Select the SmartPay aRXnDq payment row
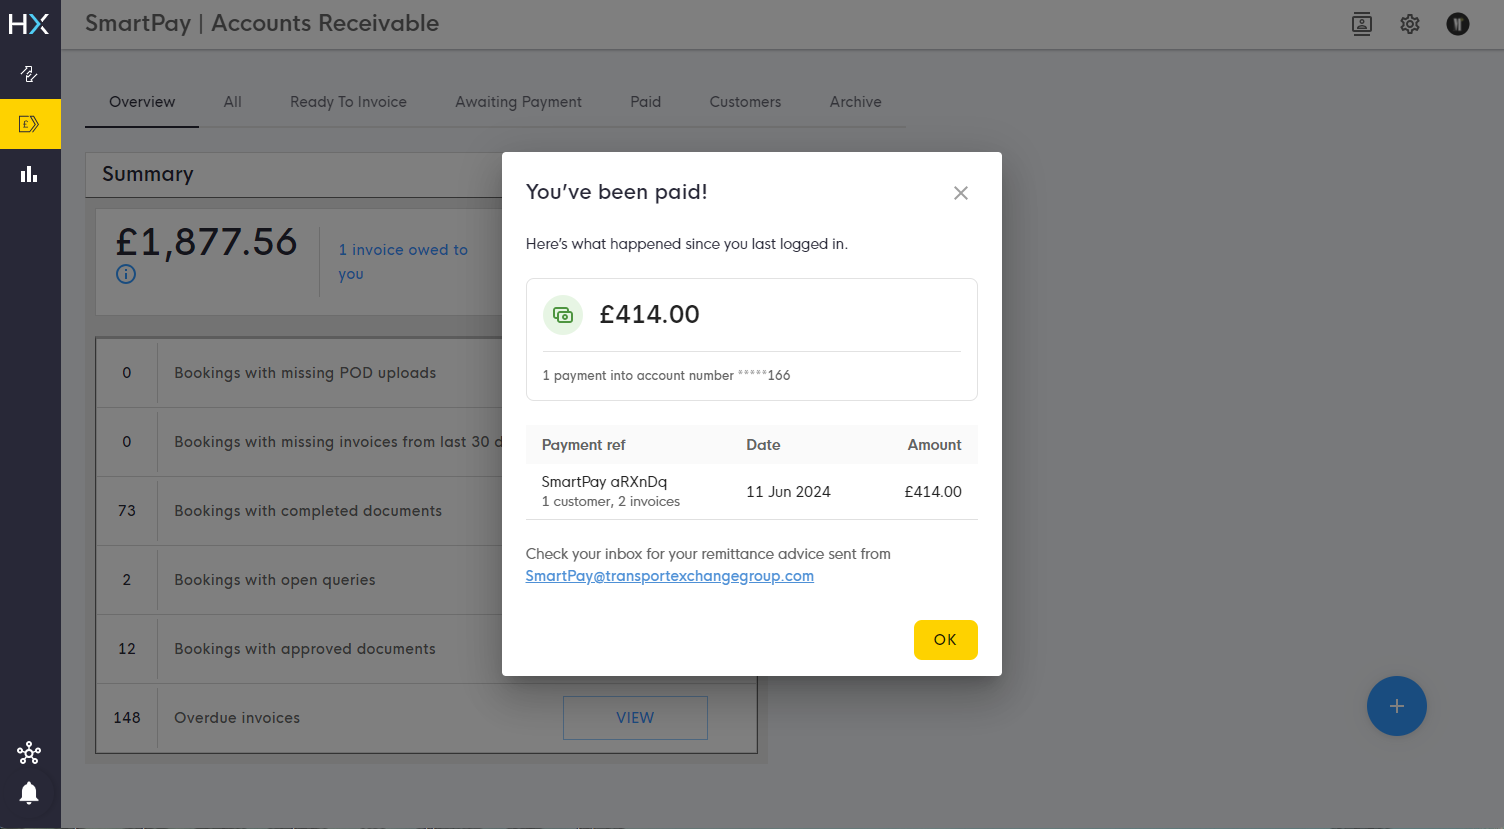This screenshot has width=1504, height=829. coord(751,491)
